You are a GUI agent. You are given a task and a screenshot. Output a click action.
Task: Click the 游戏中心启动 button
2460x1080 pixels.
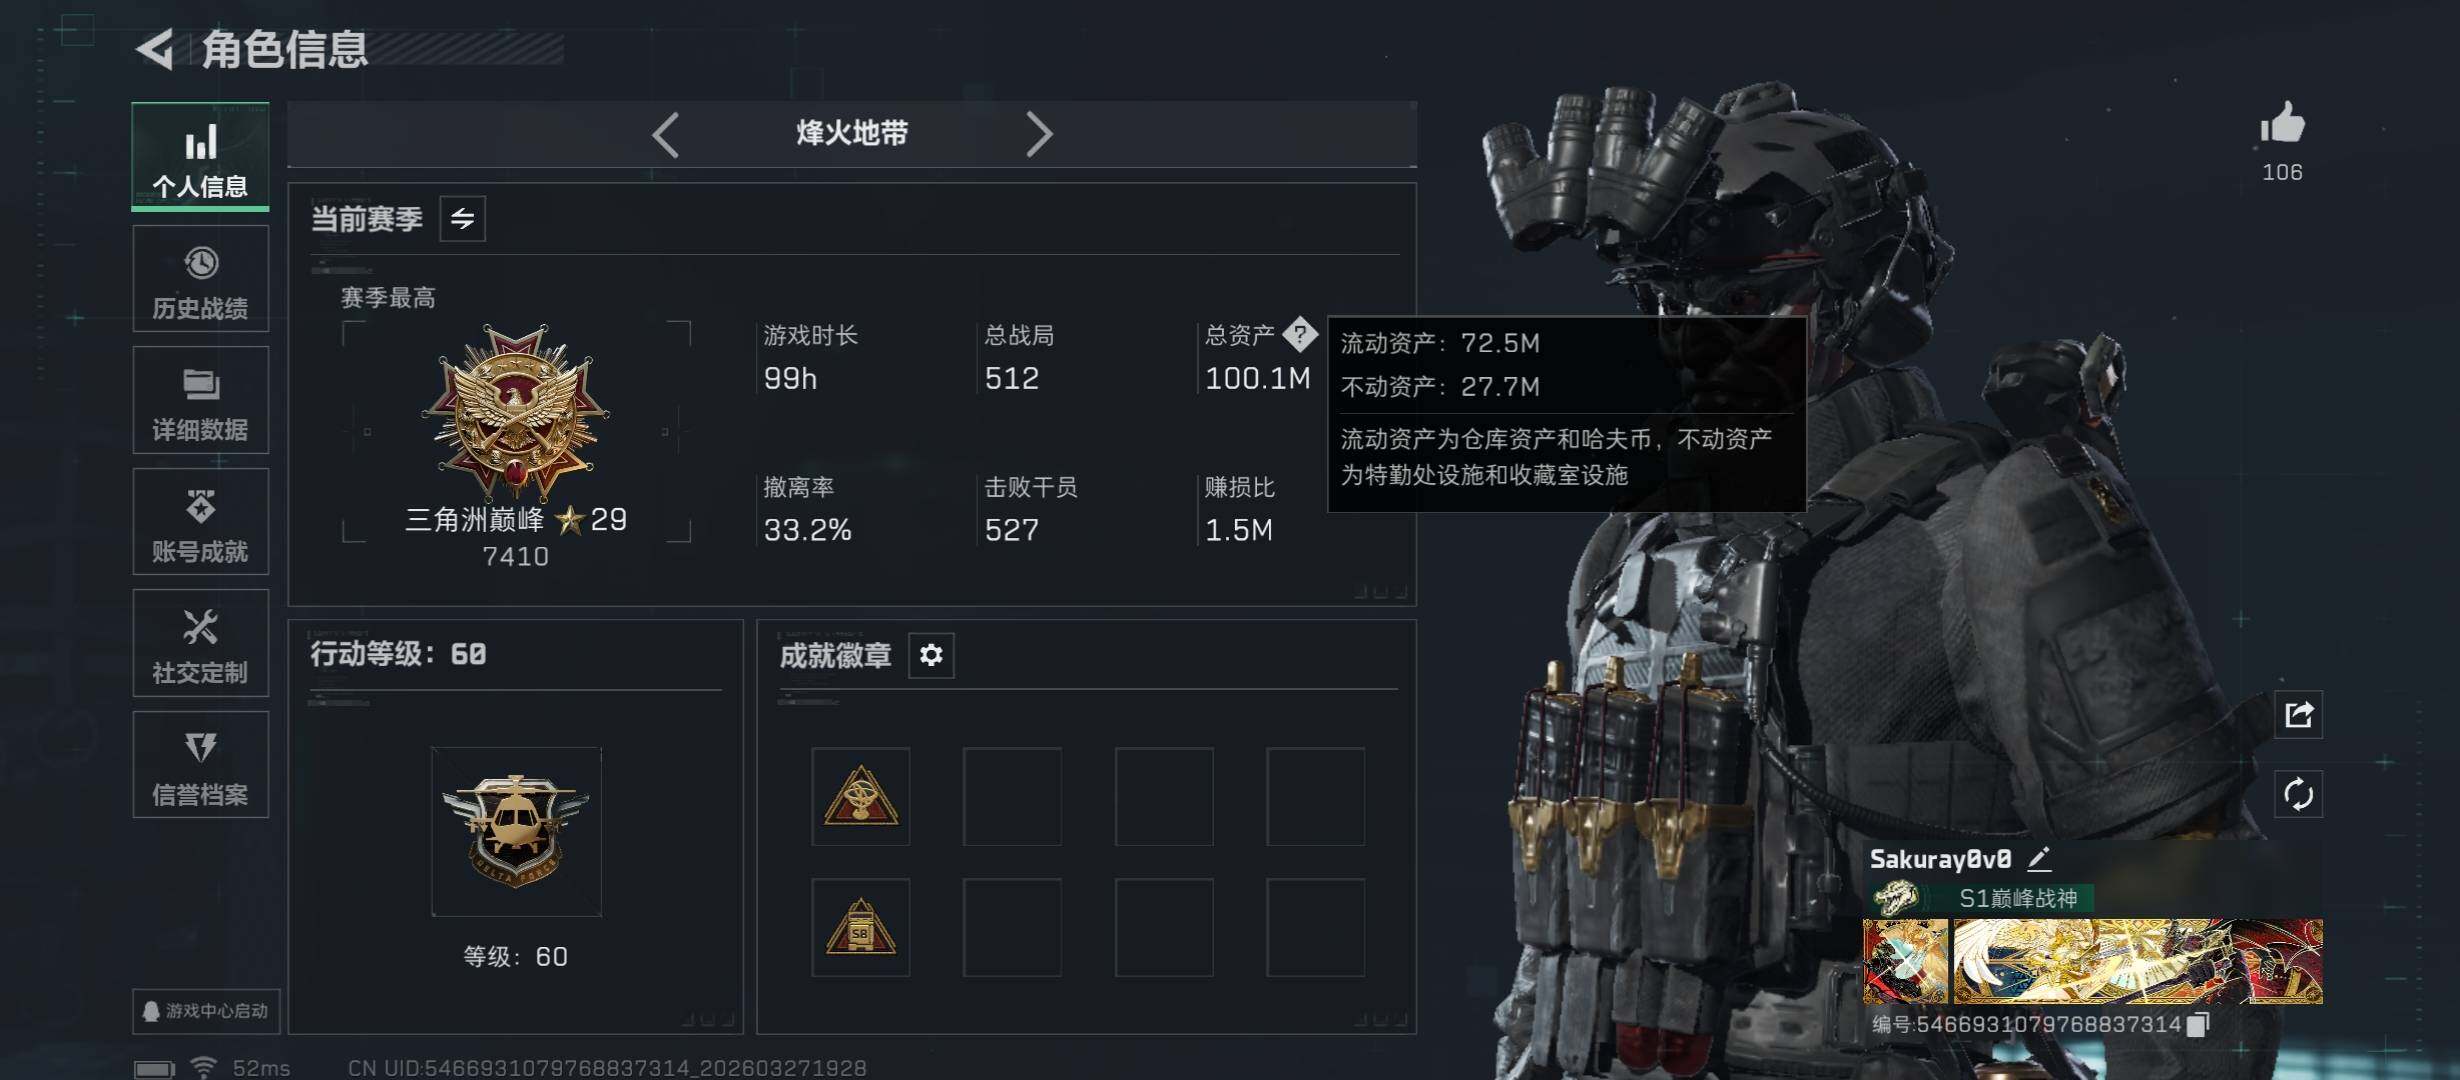(x=206, y=1011)
